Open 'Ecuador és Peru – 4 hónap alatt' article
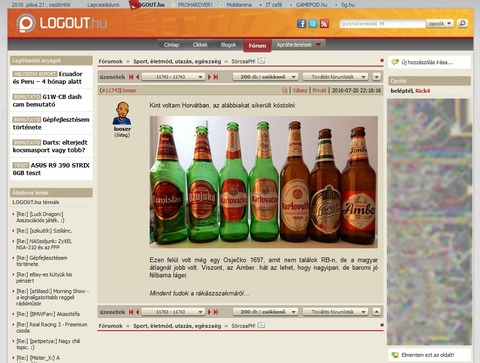 pos(47,78)
